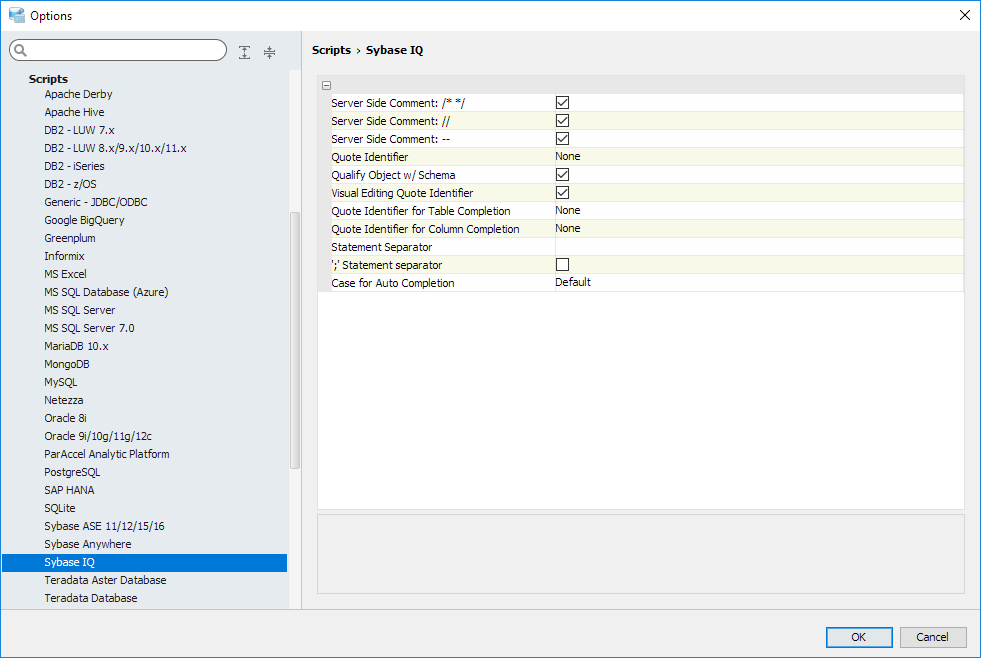The width and height of the screenshot is (981, 658).
Task: Click the left tree vertical scrollbar
Action: tap(294, 340)
